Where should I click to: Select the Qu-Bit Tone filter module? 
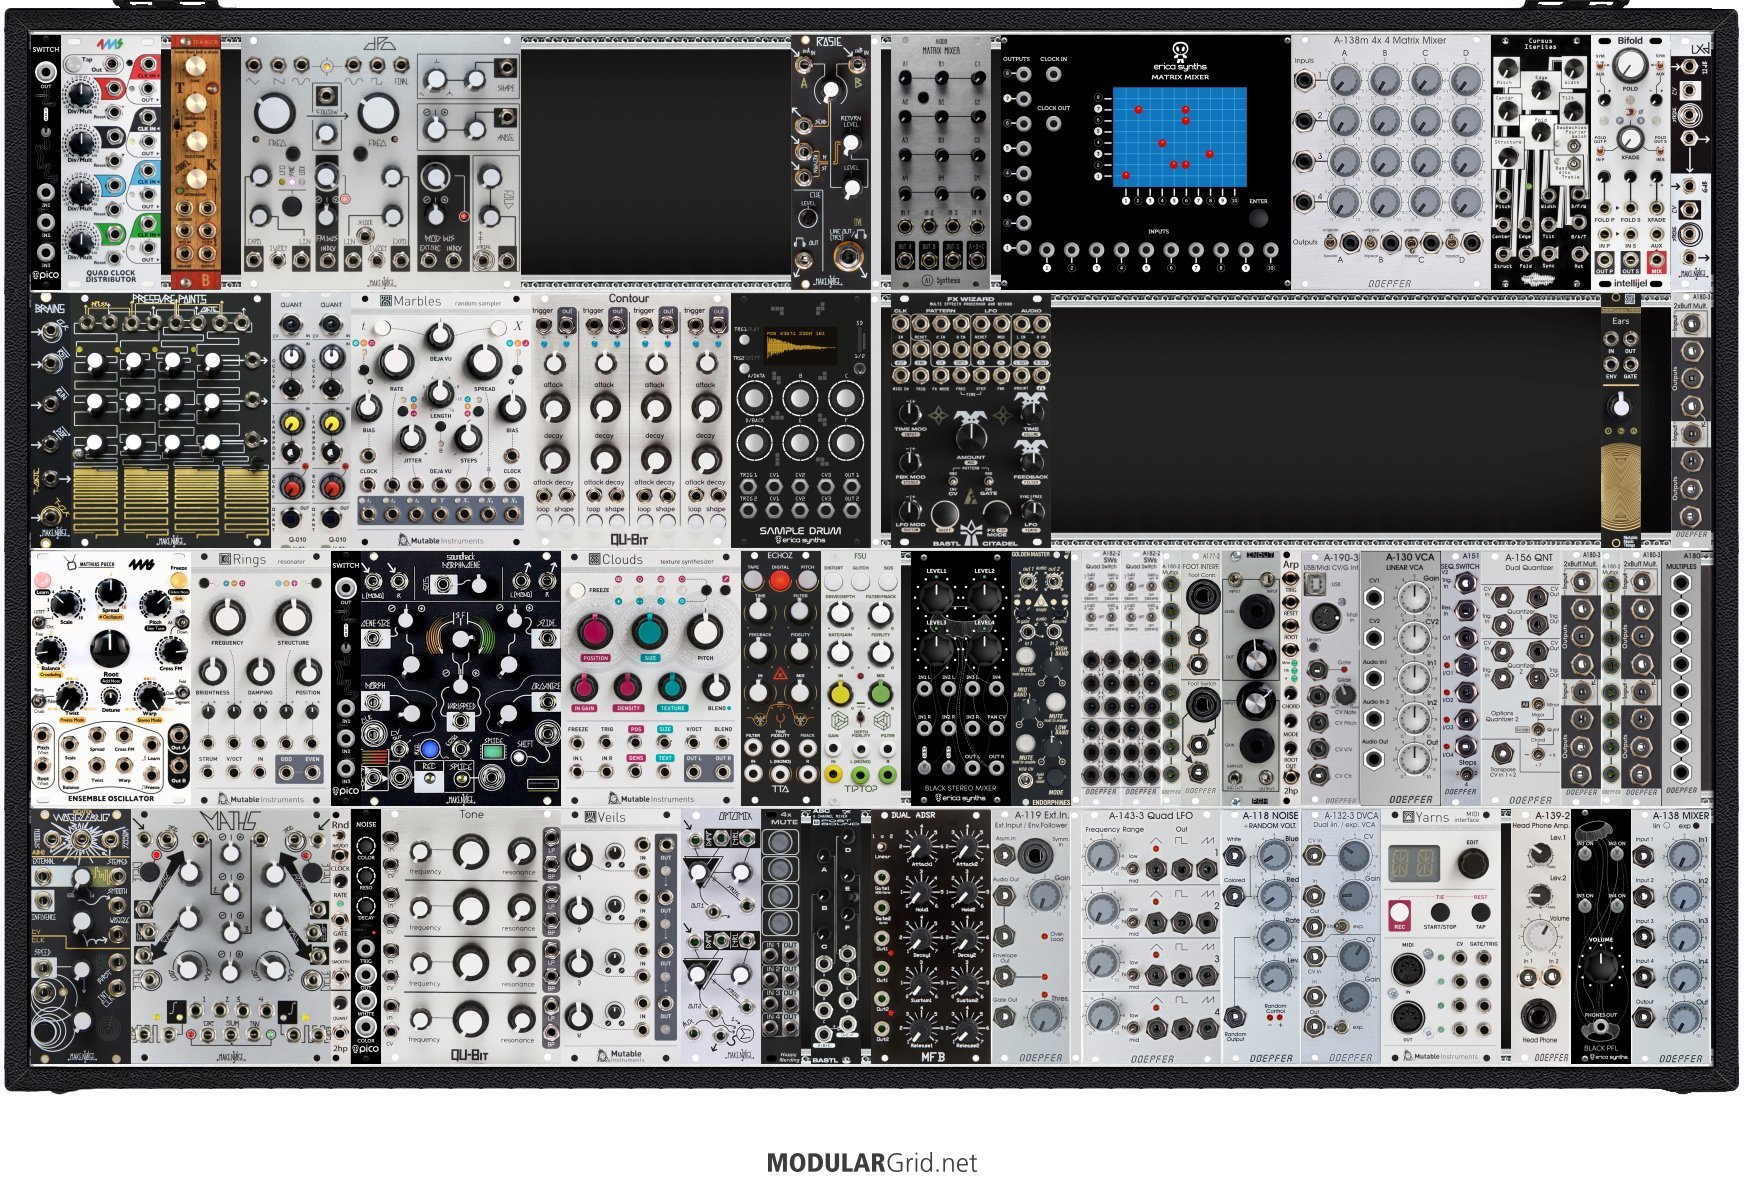[x=470, y=936]
